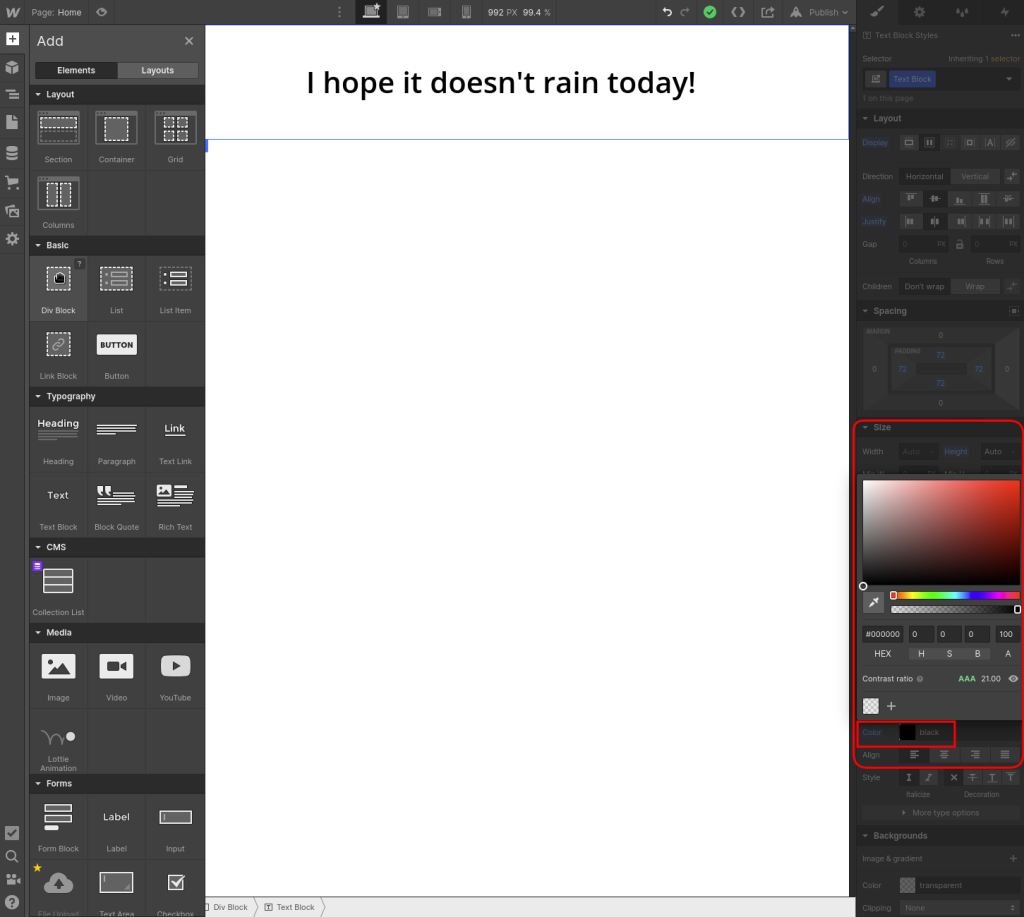
Task: Pick a color with the eyedropper tool
Action: [874, 602]
